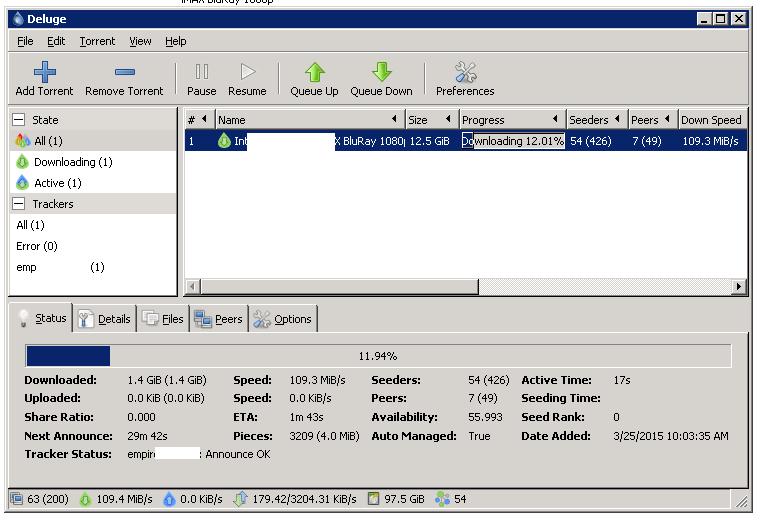The image size is (758, 520).
Task: Click the 7 (49) peers cell in torrent row
Action: [x=647, y=141]
